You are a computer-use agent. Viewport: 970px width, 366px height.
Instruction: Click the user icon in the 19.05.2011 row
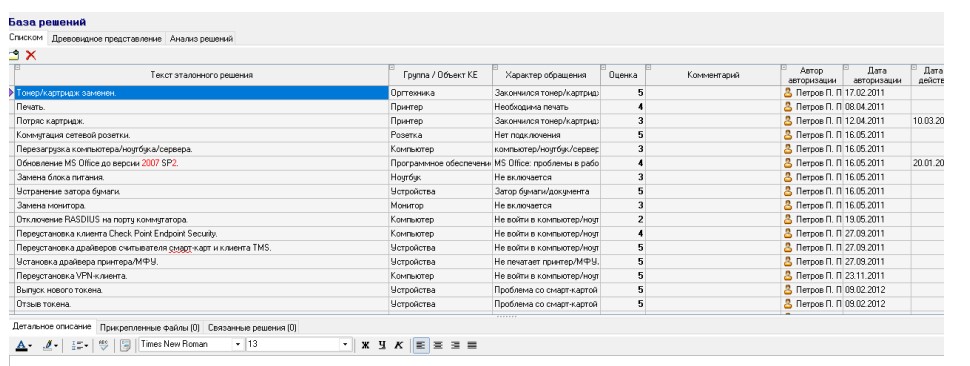tap(788, 219)
